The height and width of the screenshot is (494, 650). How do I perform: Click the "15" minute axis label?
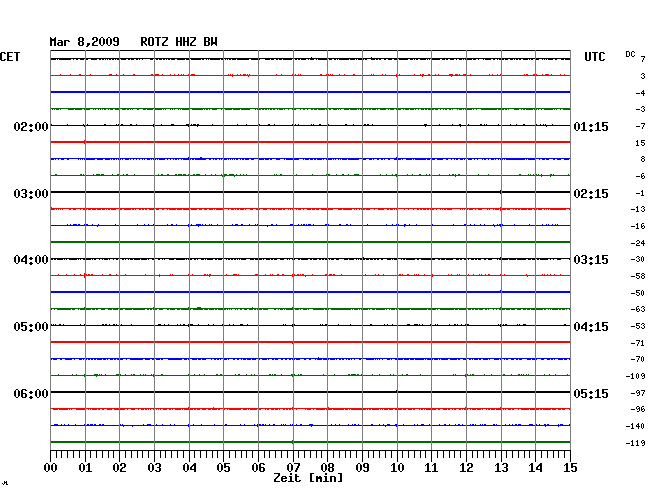pos(570,467)
